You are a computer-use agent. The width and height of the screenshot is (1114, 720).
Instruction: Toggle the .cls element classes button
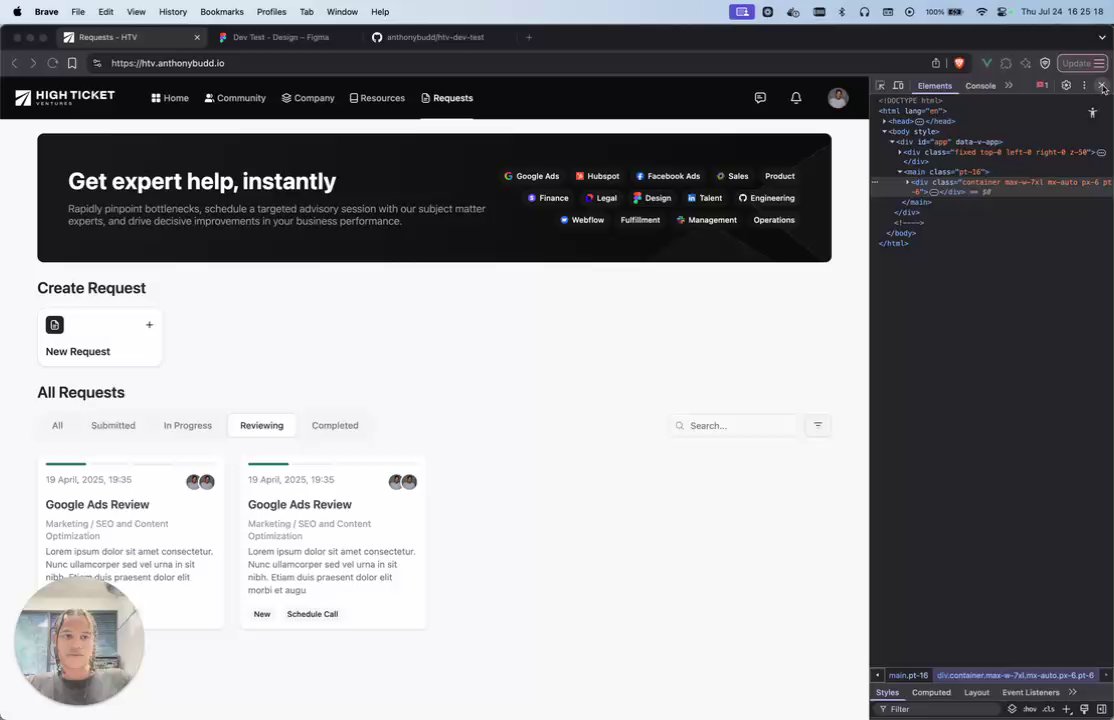point(1049,709)
